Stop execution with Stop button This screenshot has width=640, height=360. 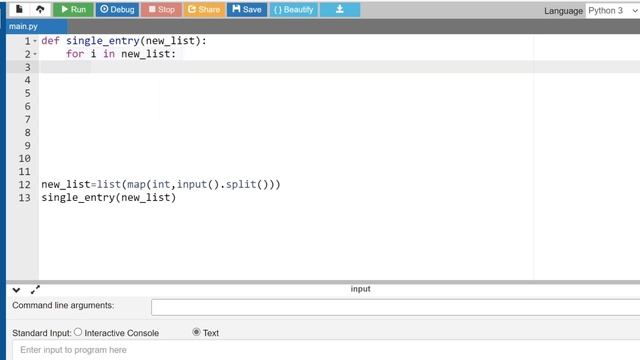[161, 9]
